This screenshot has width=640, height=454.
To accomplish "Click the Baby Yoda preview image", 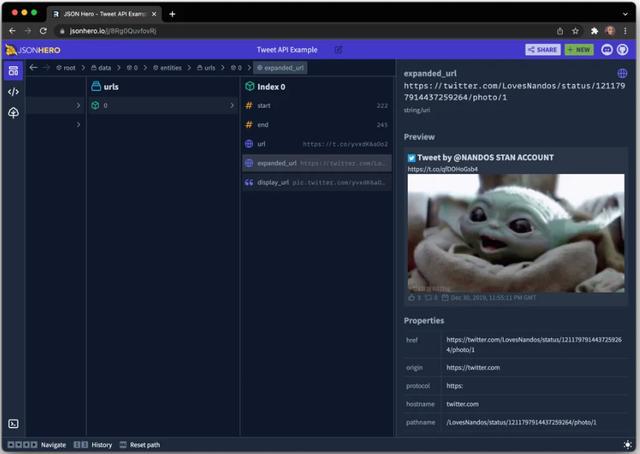I will 515,232.
